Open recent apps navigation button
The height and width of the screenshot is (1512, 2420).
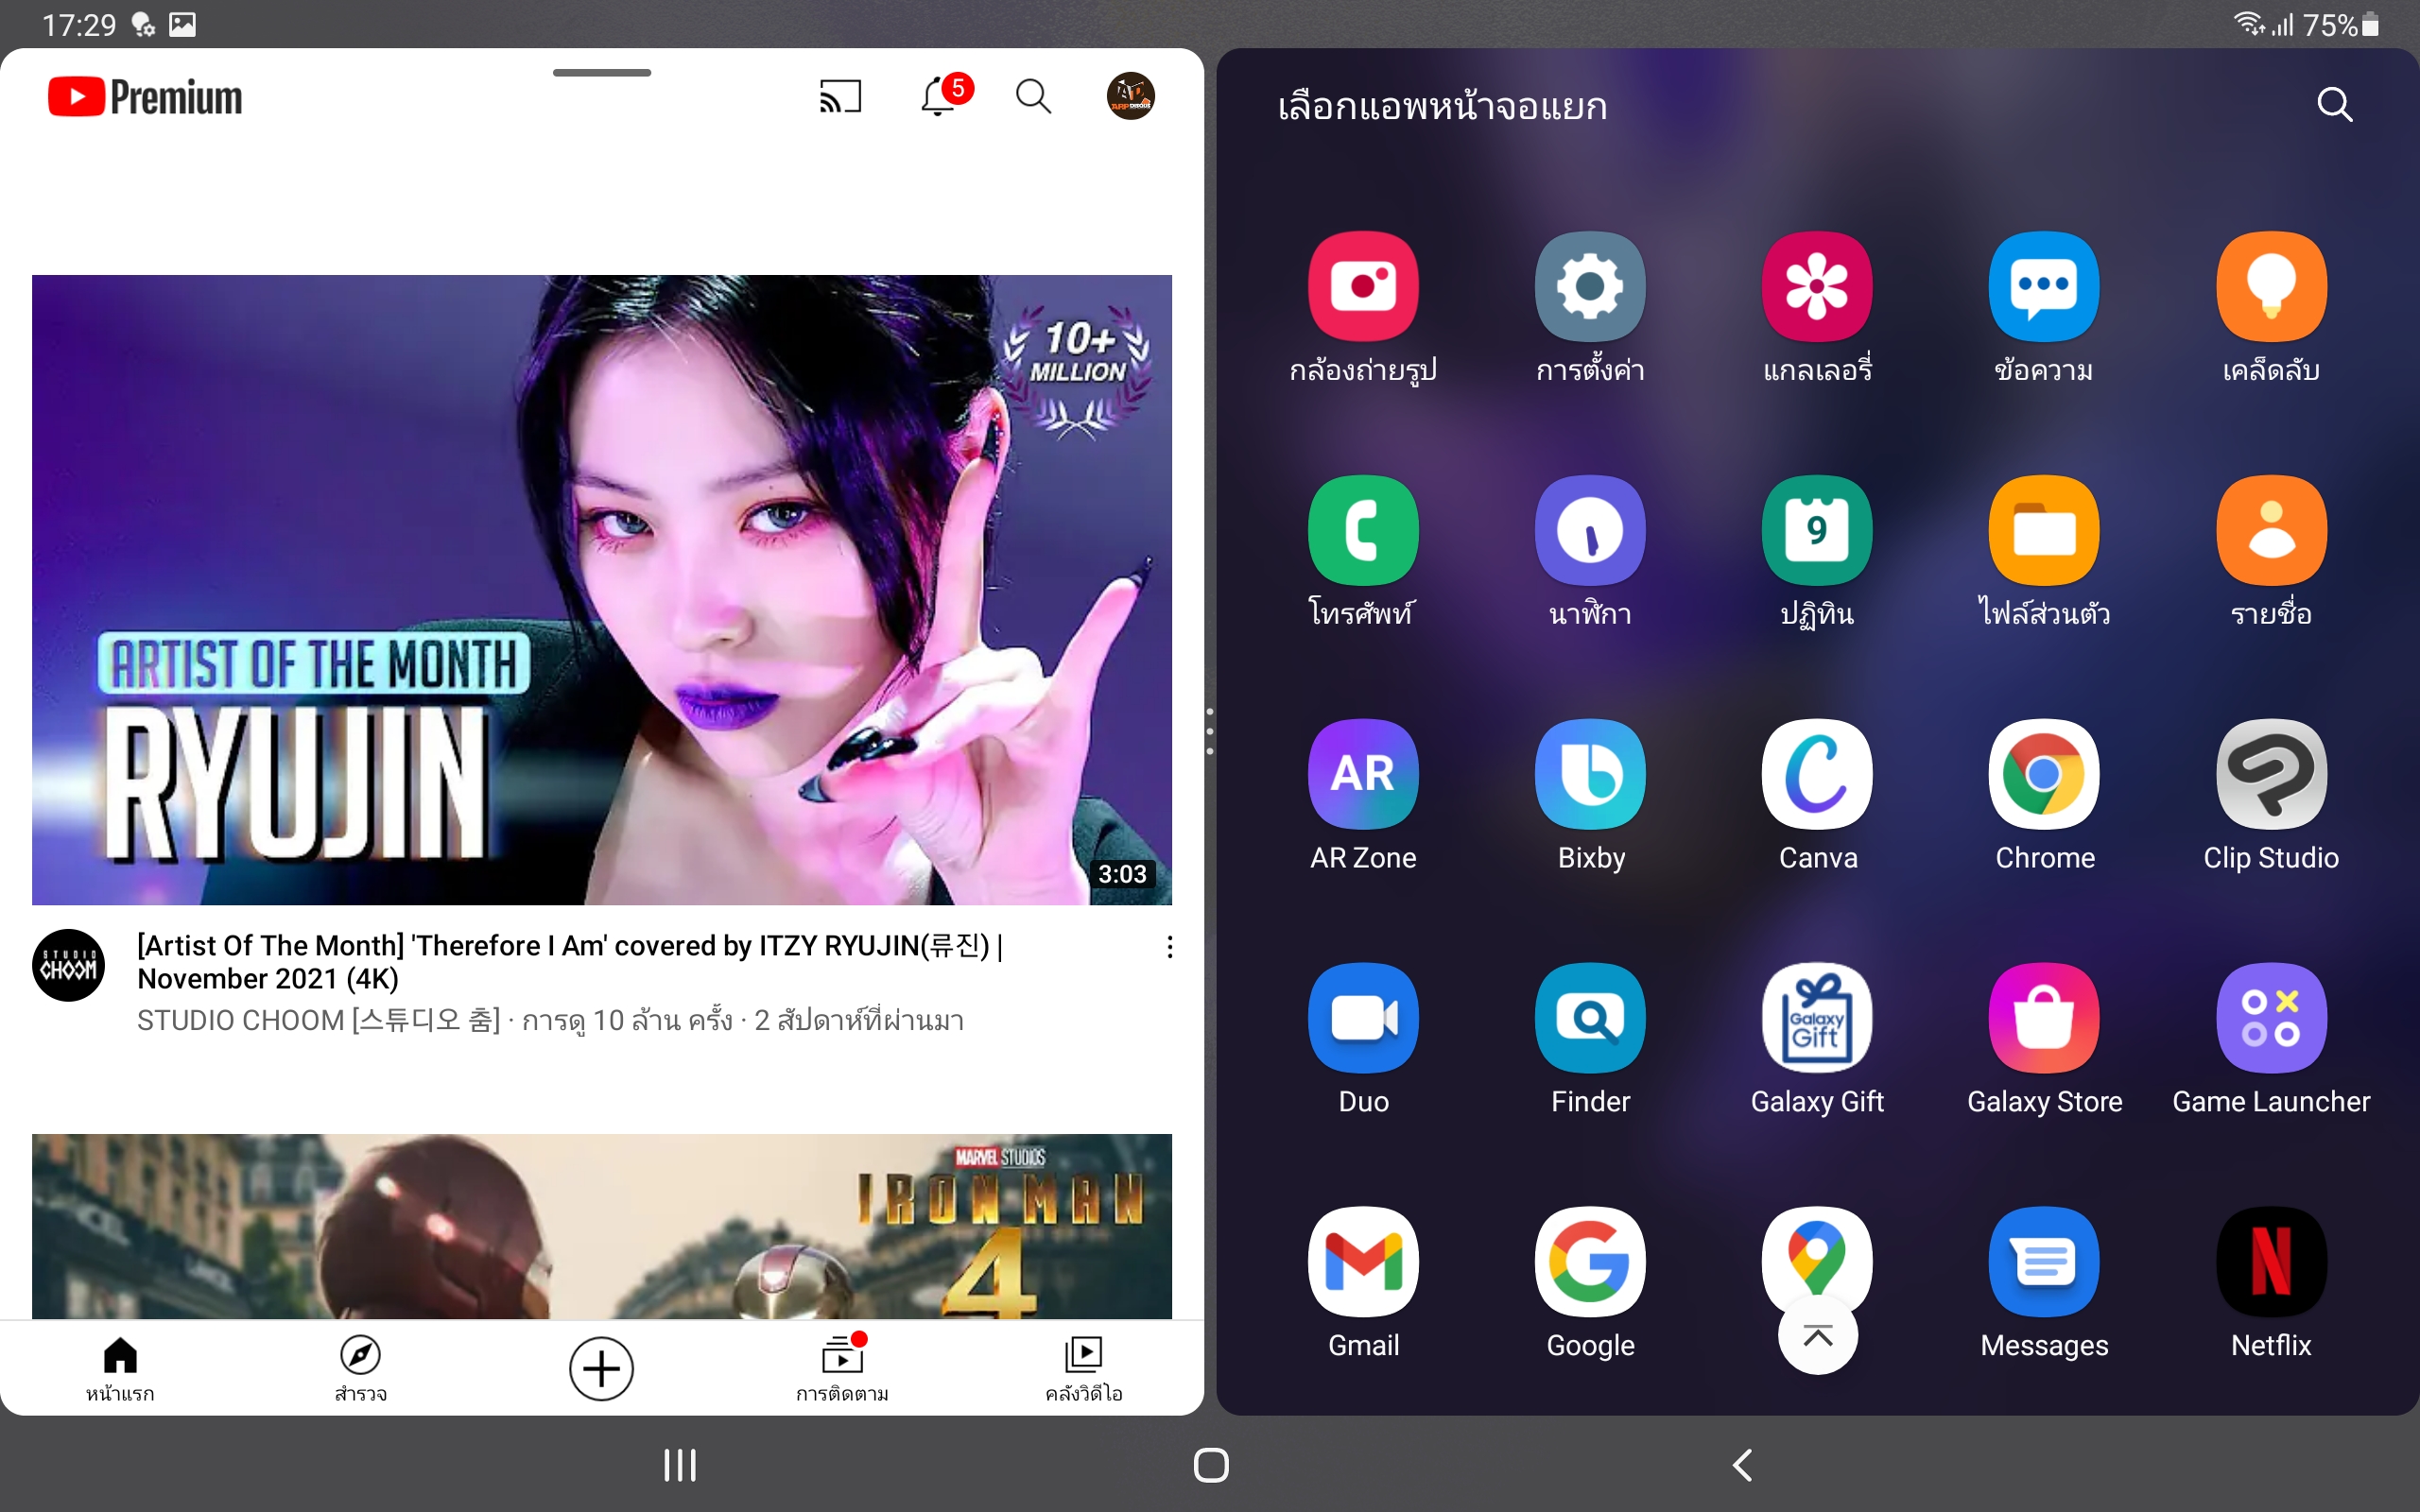click(680, 1465)
